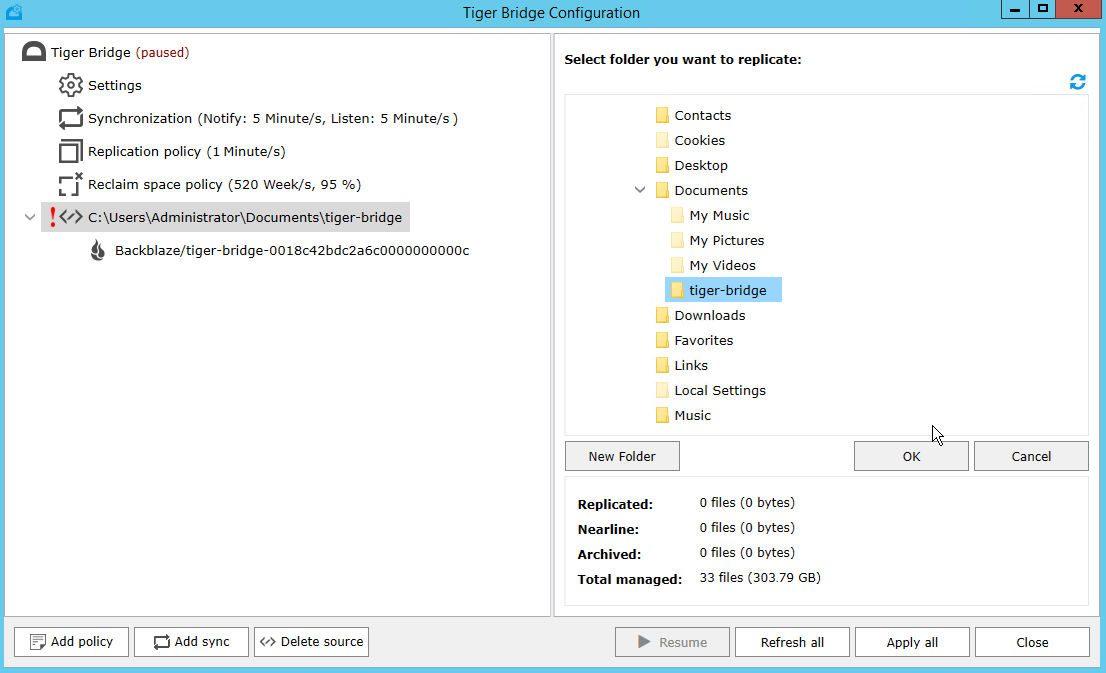This screenshot has width=1106, height=673.
Task: Click the tiger-bridge folder icon
Action: (677, 290)
